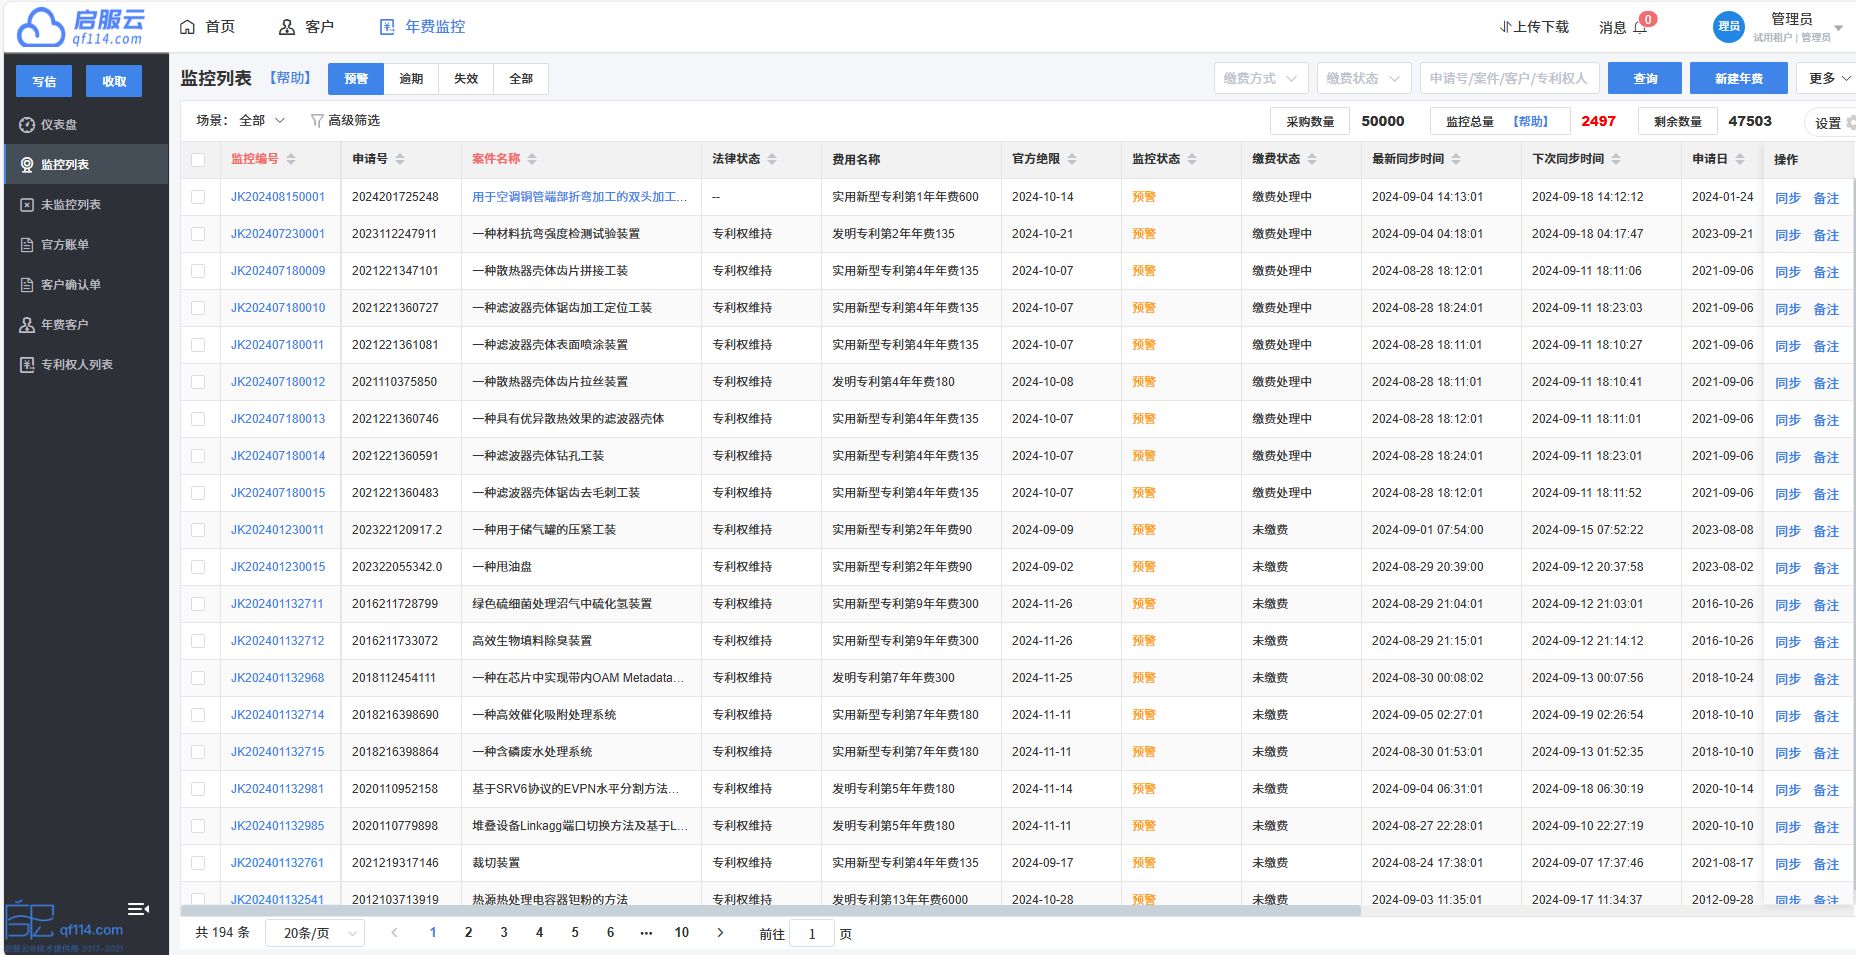Go to page 10 in pagination
Screen dimensions: 1856x955
tap(682, 933)
